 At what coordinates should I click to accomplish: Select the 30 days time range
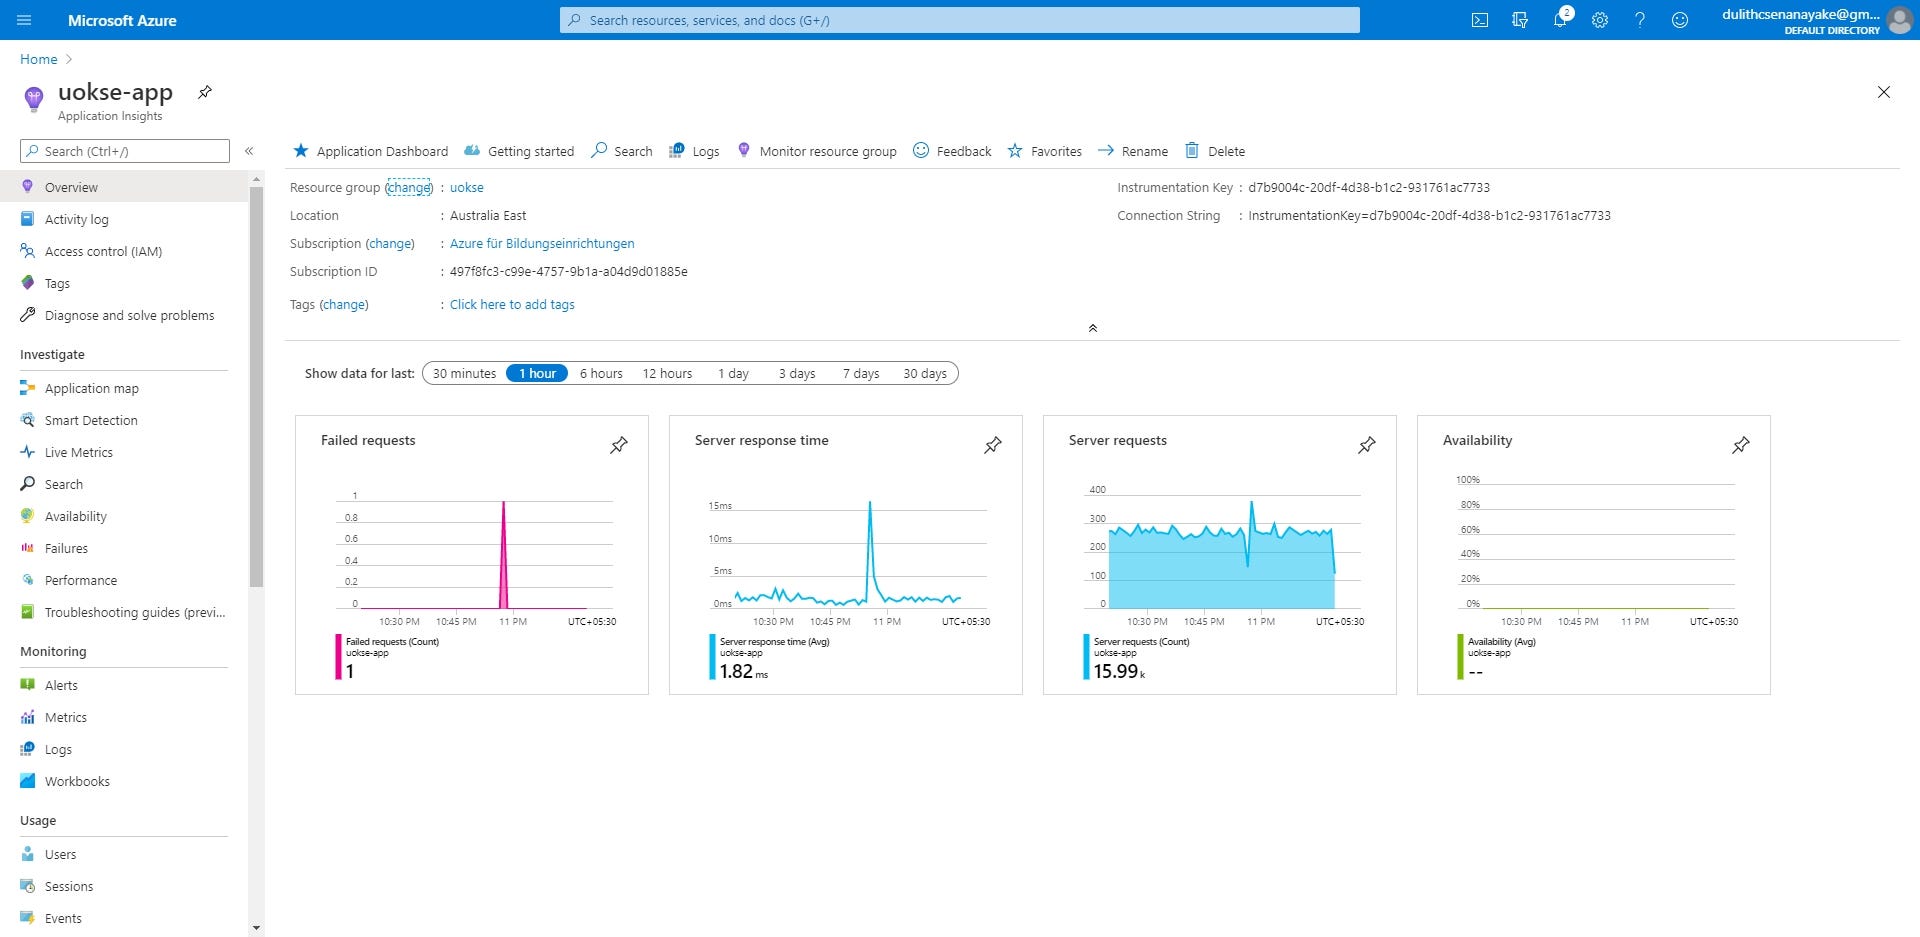(x=925, y=373)
